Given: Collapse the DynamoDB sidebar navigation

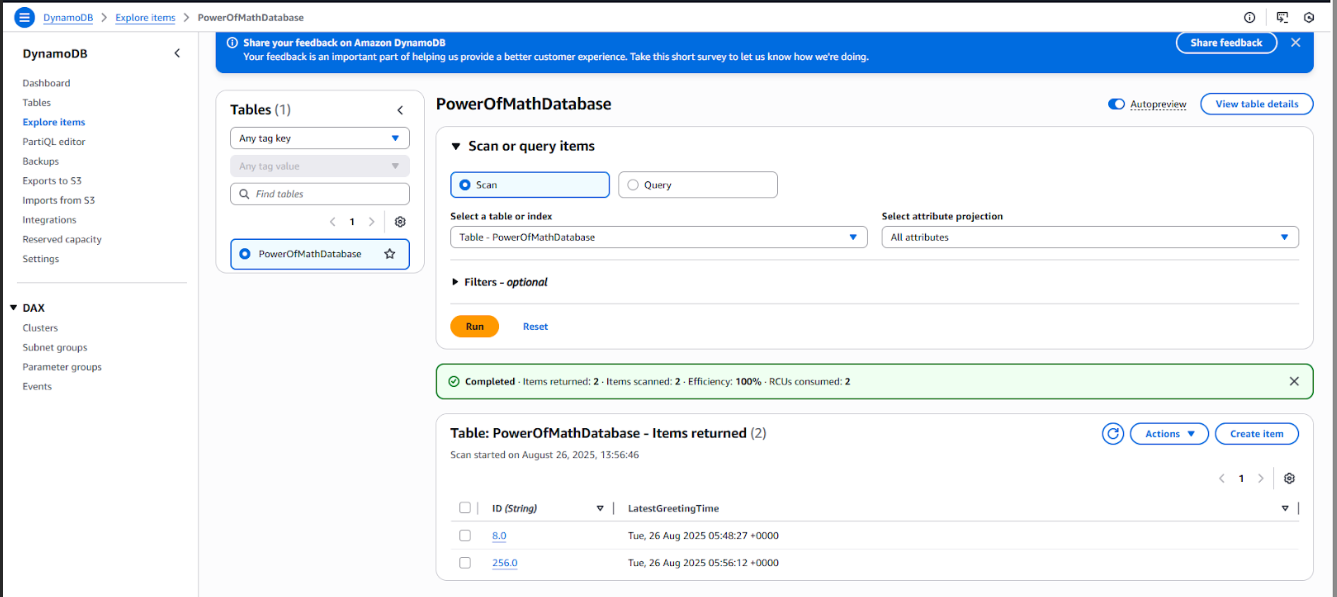Looking at the screenshot, I should click(x=177, y=53).
